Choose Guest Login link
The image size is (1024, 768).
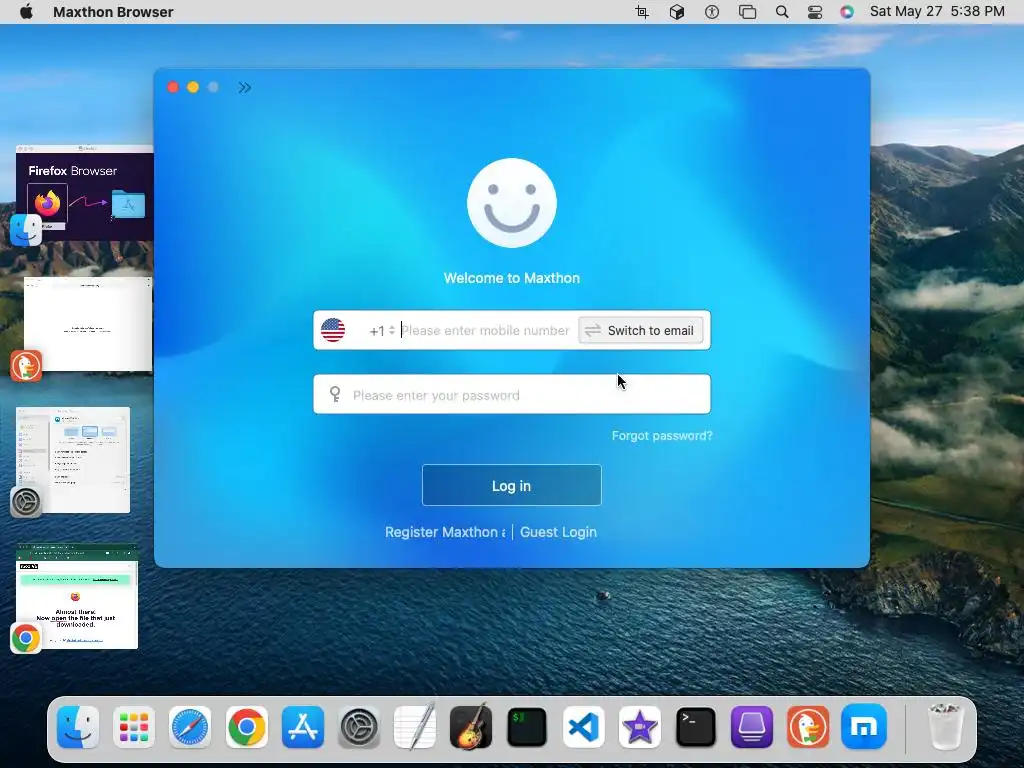pyautogui.click(x=558, y=532)
